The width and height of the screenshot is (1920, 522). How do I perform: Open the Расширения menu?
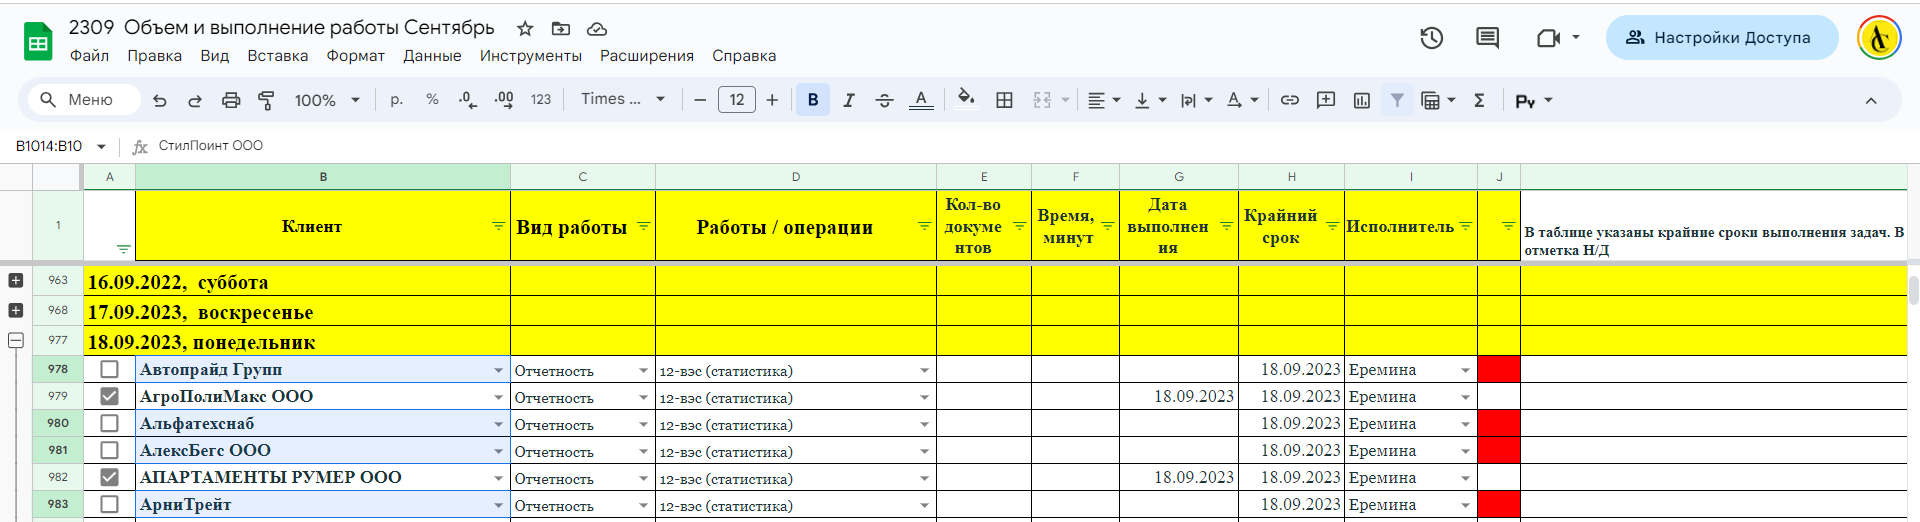pos(647,56)
